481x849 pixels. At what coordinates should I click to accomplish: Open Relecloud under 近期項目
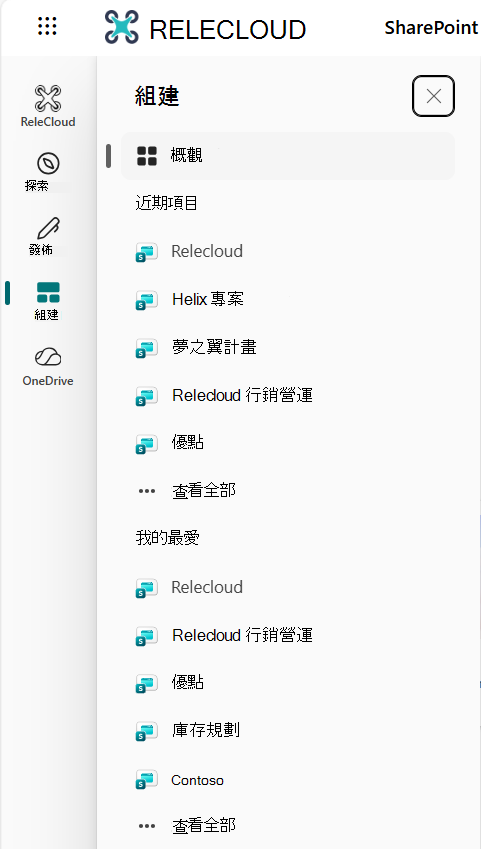(207, 252)
